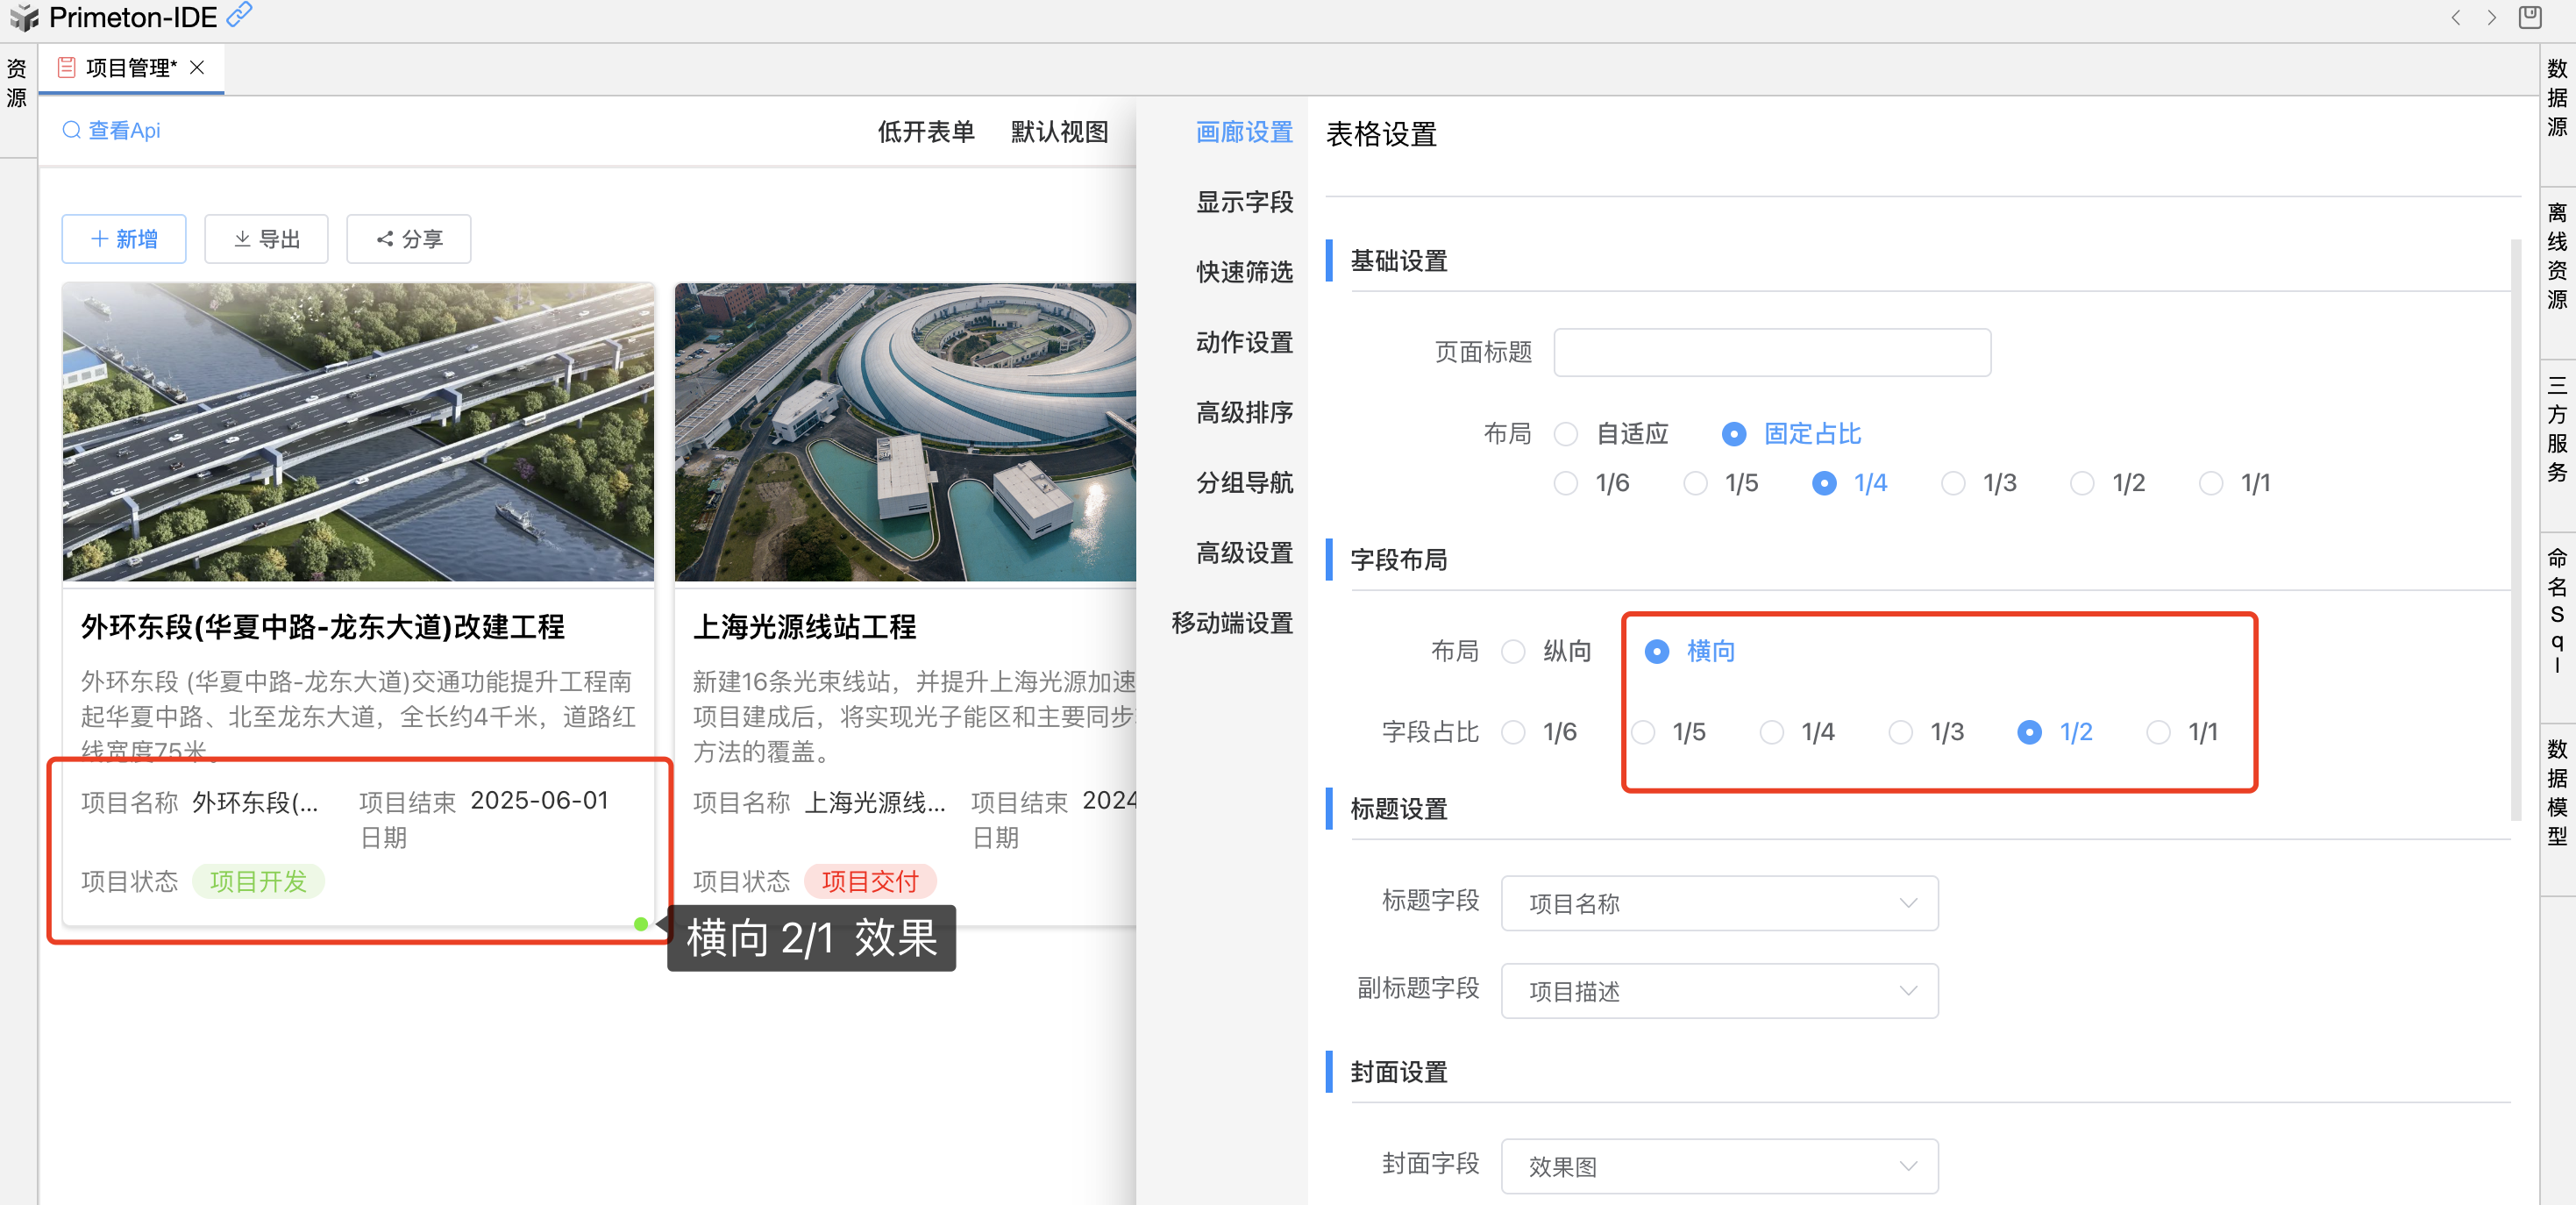Switch to the 显示字段 settings tab
This screenshot has width=2576, height=1205.
1244,203
